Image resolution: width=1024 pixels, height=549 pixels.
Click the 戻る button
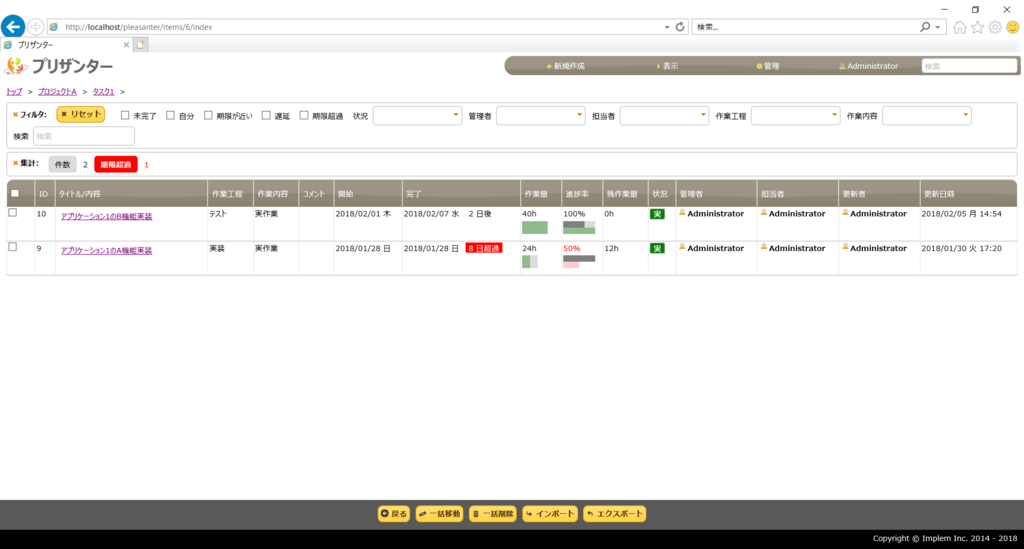point(394,514)
